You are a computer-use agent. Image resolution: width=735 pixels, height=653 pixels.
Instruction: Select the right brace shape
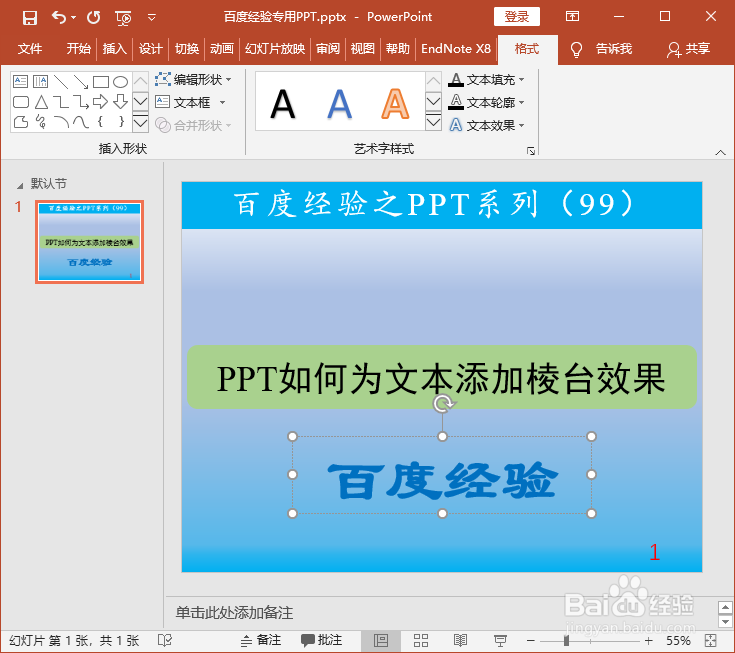coord(121,122)
